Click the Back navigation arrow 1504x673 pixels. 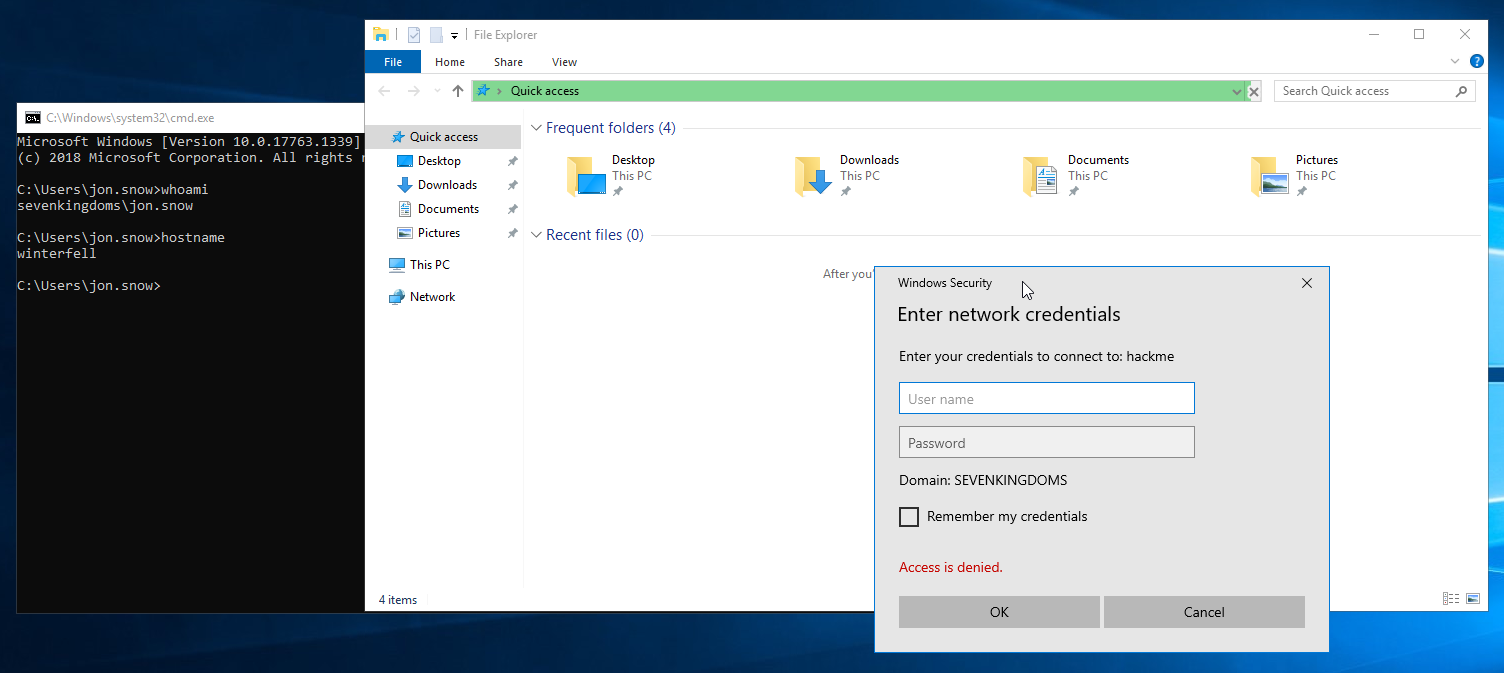(x=385, y=91)
